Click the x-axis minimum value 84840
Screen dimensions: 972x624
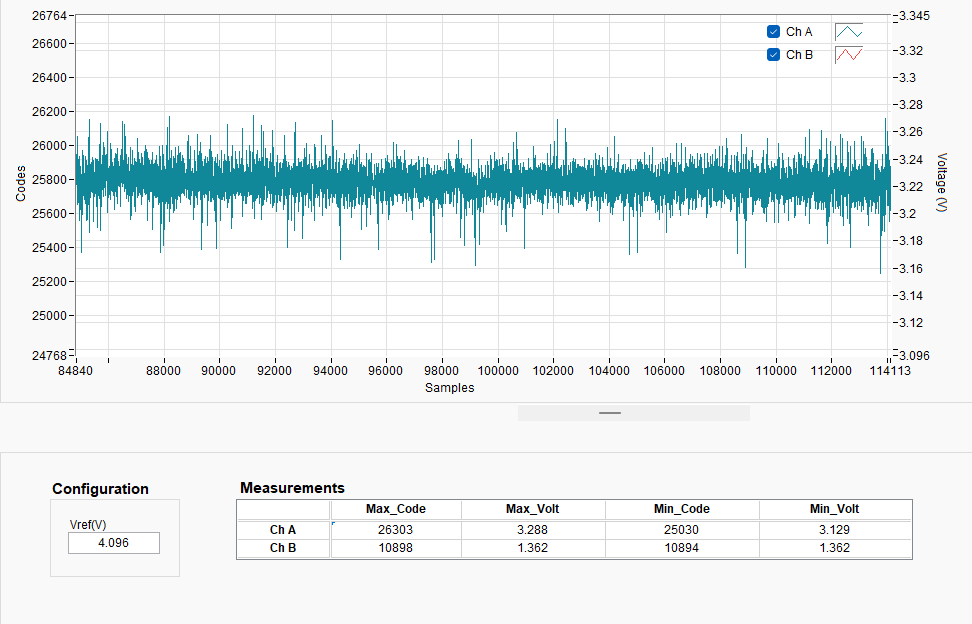pyautogui.click(x=75, y=371)
